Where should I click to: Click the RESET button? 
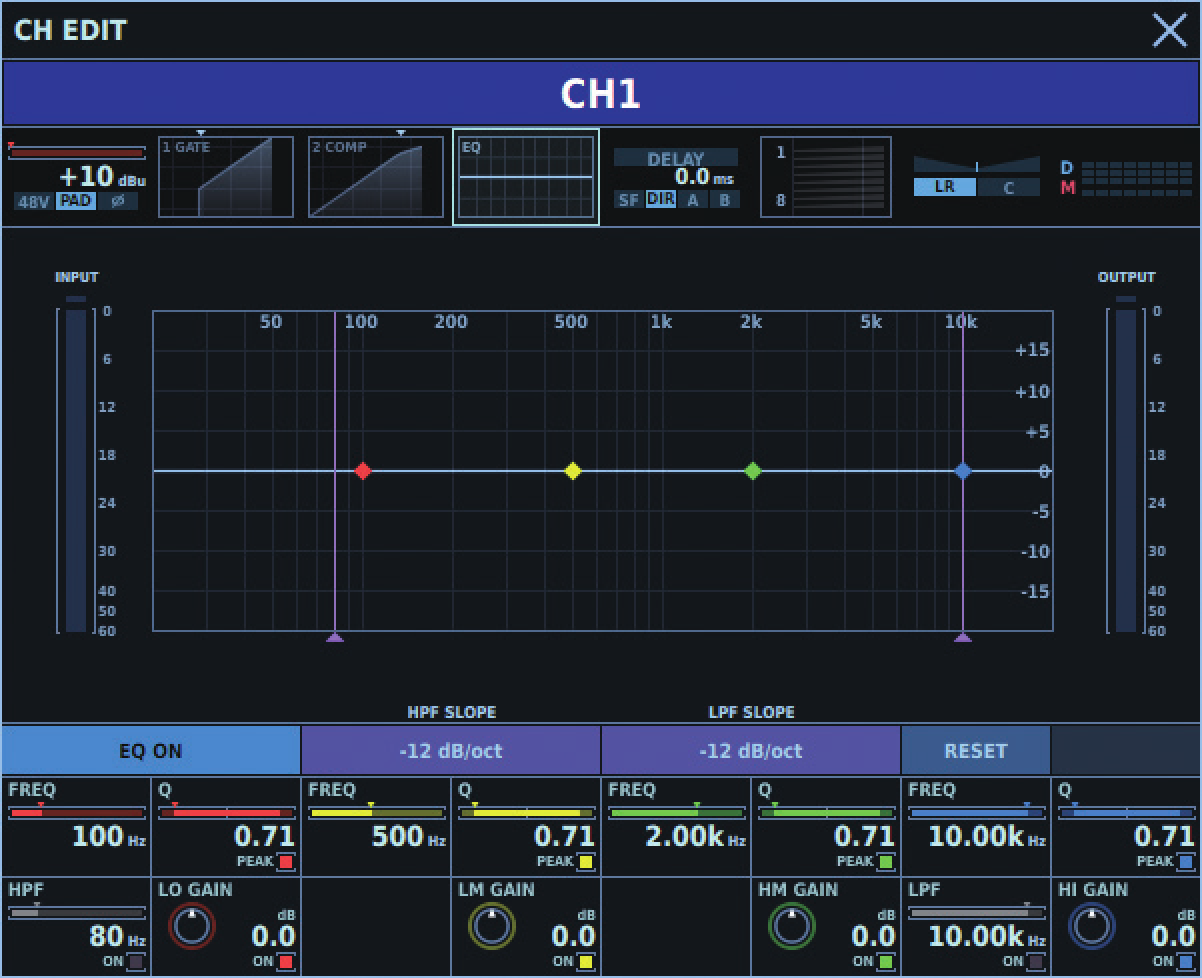click(976, 751)
